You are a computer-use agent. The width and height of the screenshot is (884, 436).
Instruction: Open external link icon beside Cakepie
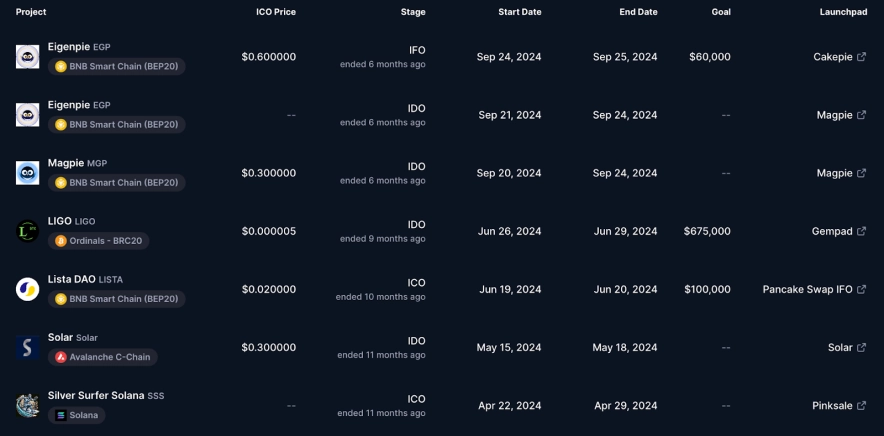862,57
